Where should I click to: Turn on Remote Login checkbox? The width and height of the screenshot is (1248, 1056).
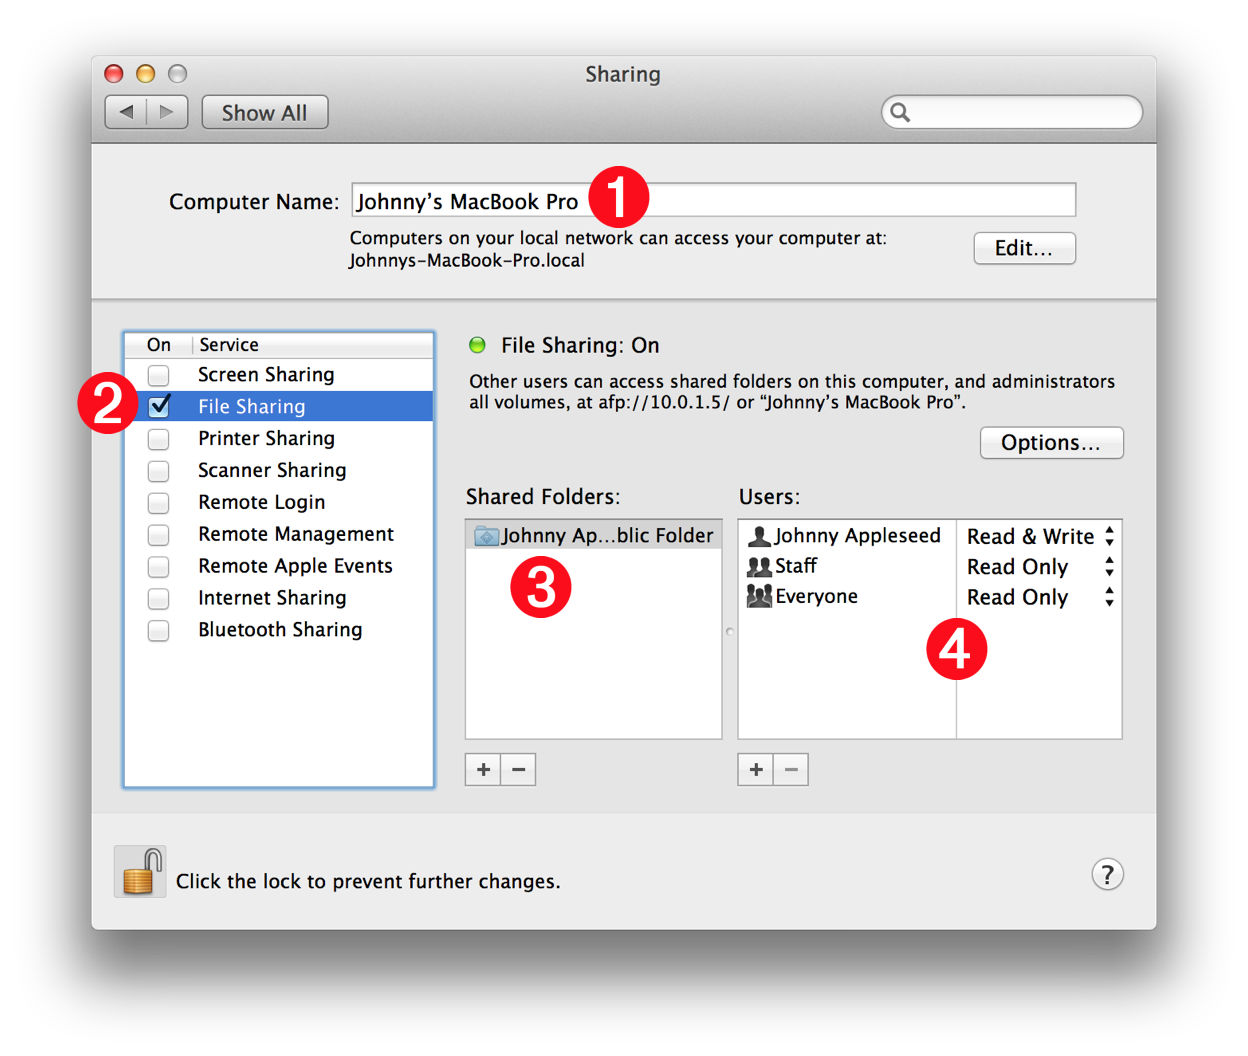[x=158, y=503]
